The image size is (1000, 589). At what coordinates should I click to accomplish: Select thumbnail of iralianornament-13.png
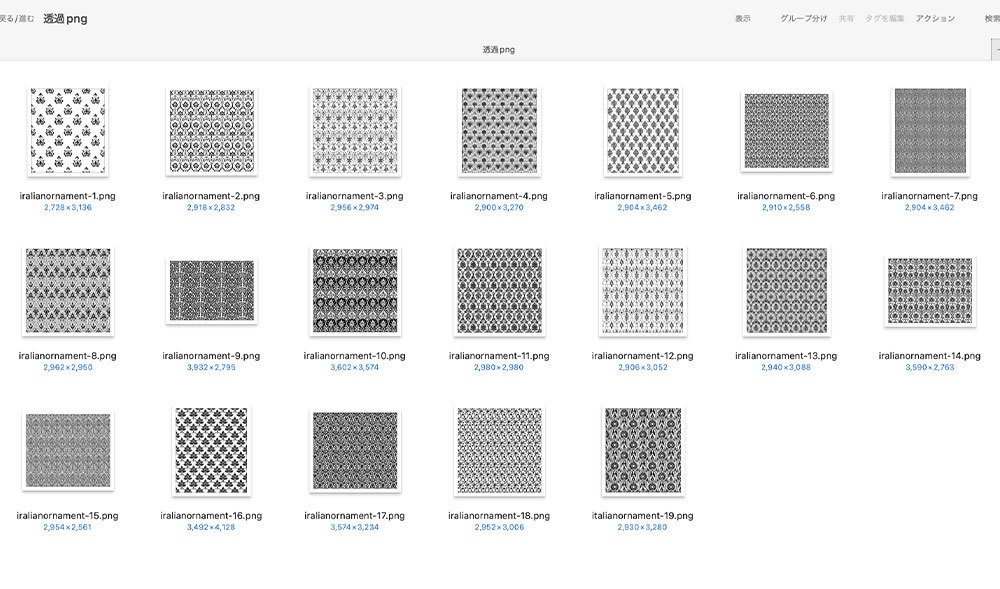point(786,291)
